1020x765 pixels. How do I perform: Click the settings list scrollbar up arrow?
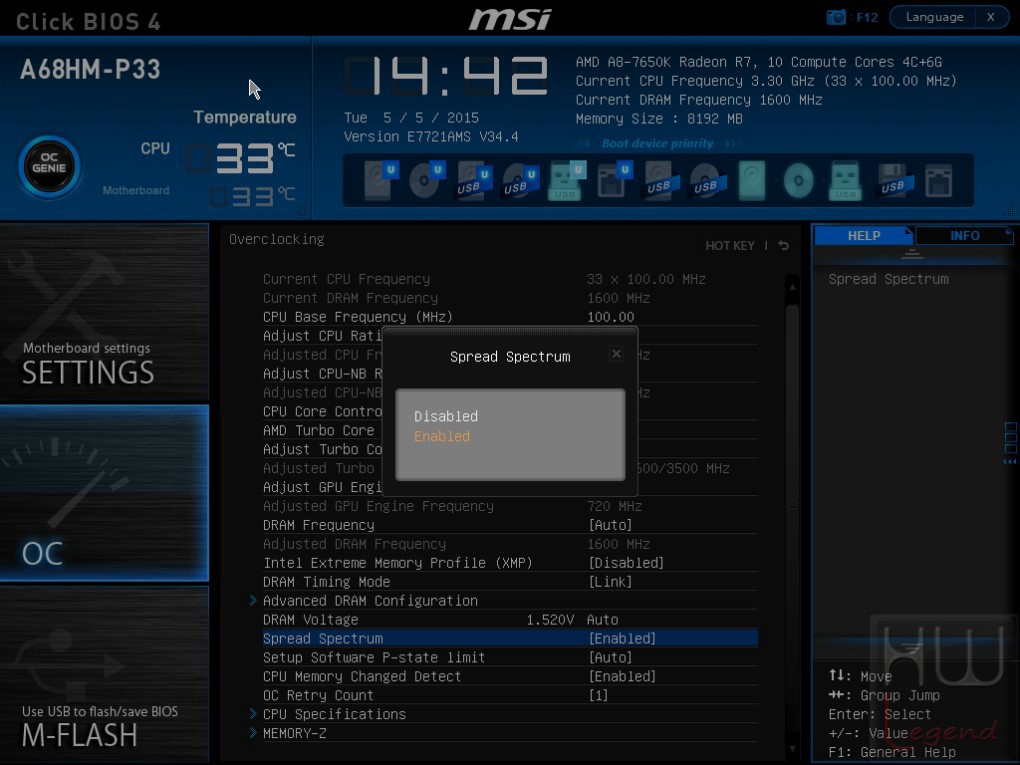click(x=792, y=286)
